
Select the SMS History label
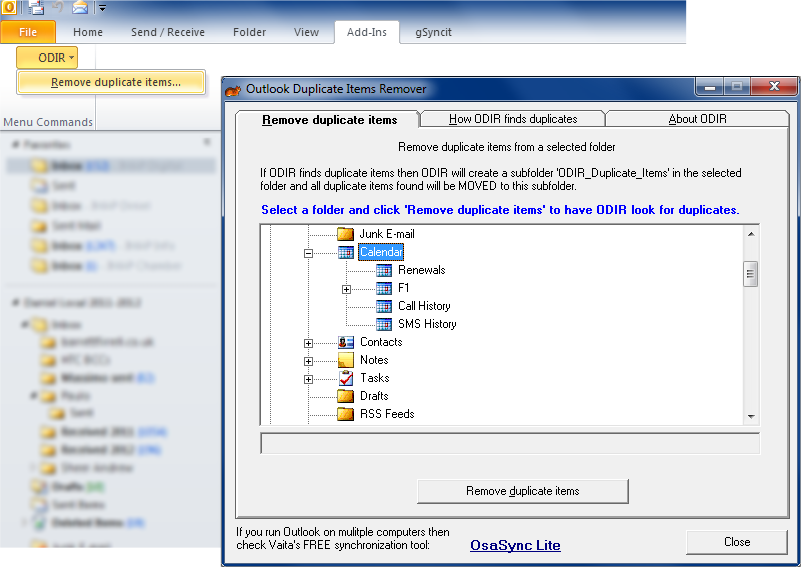[427, 324]
